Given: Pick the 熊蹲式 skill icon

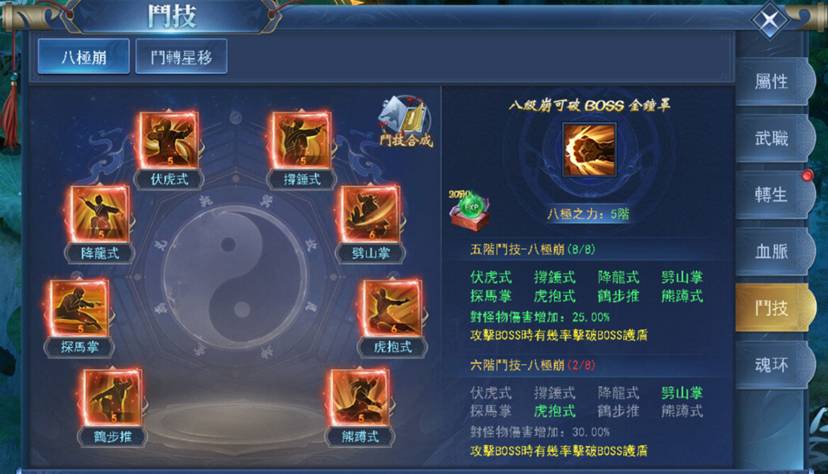Looking at the screenshot, I should pos(360,397).
